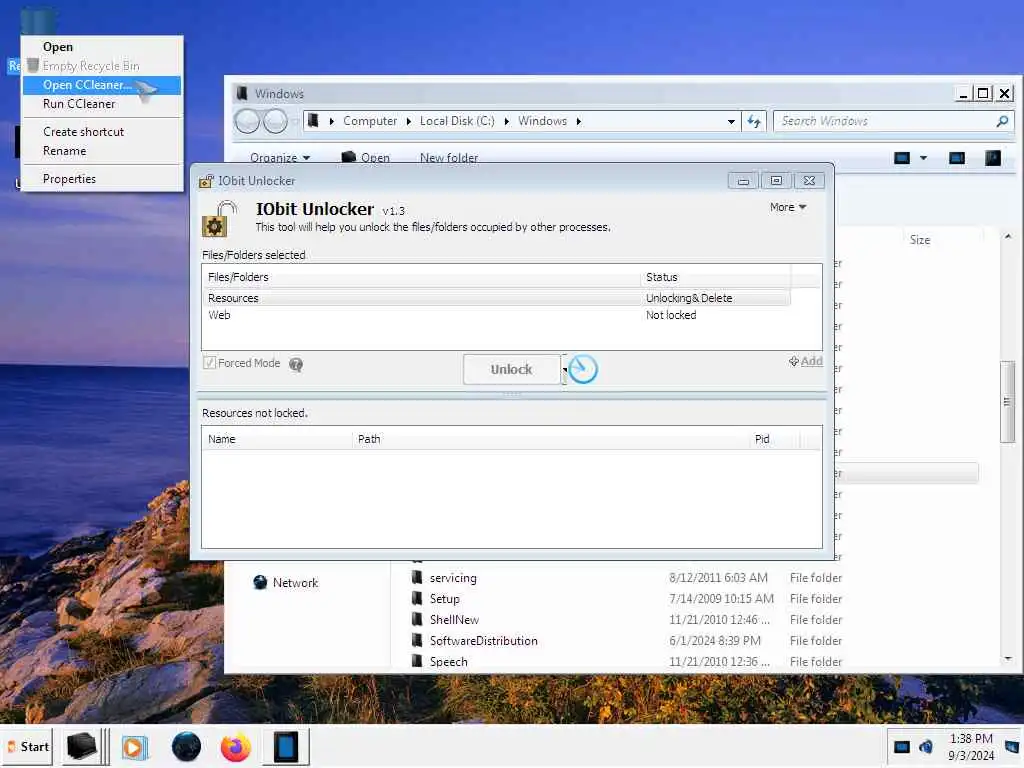Click the Explorer scrollbar down arrow
Viewport: 1024px width, 768px height.
1008,659
